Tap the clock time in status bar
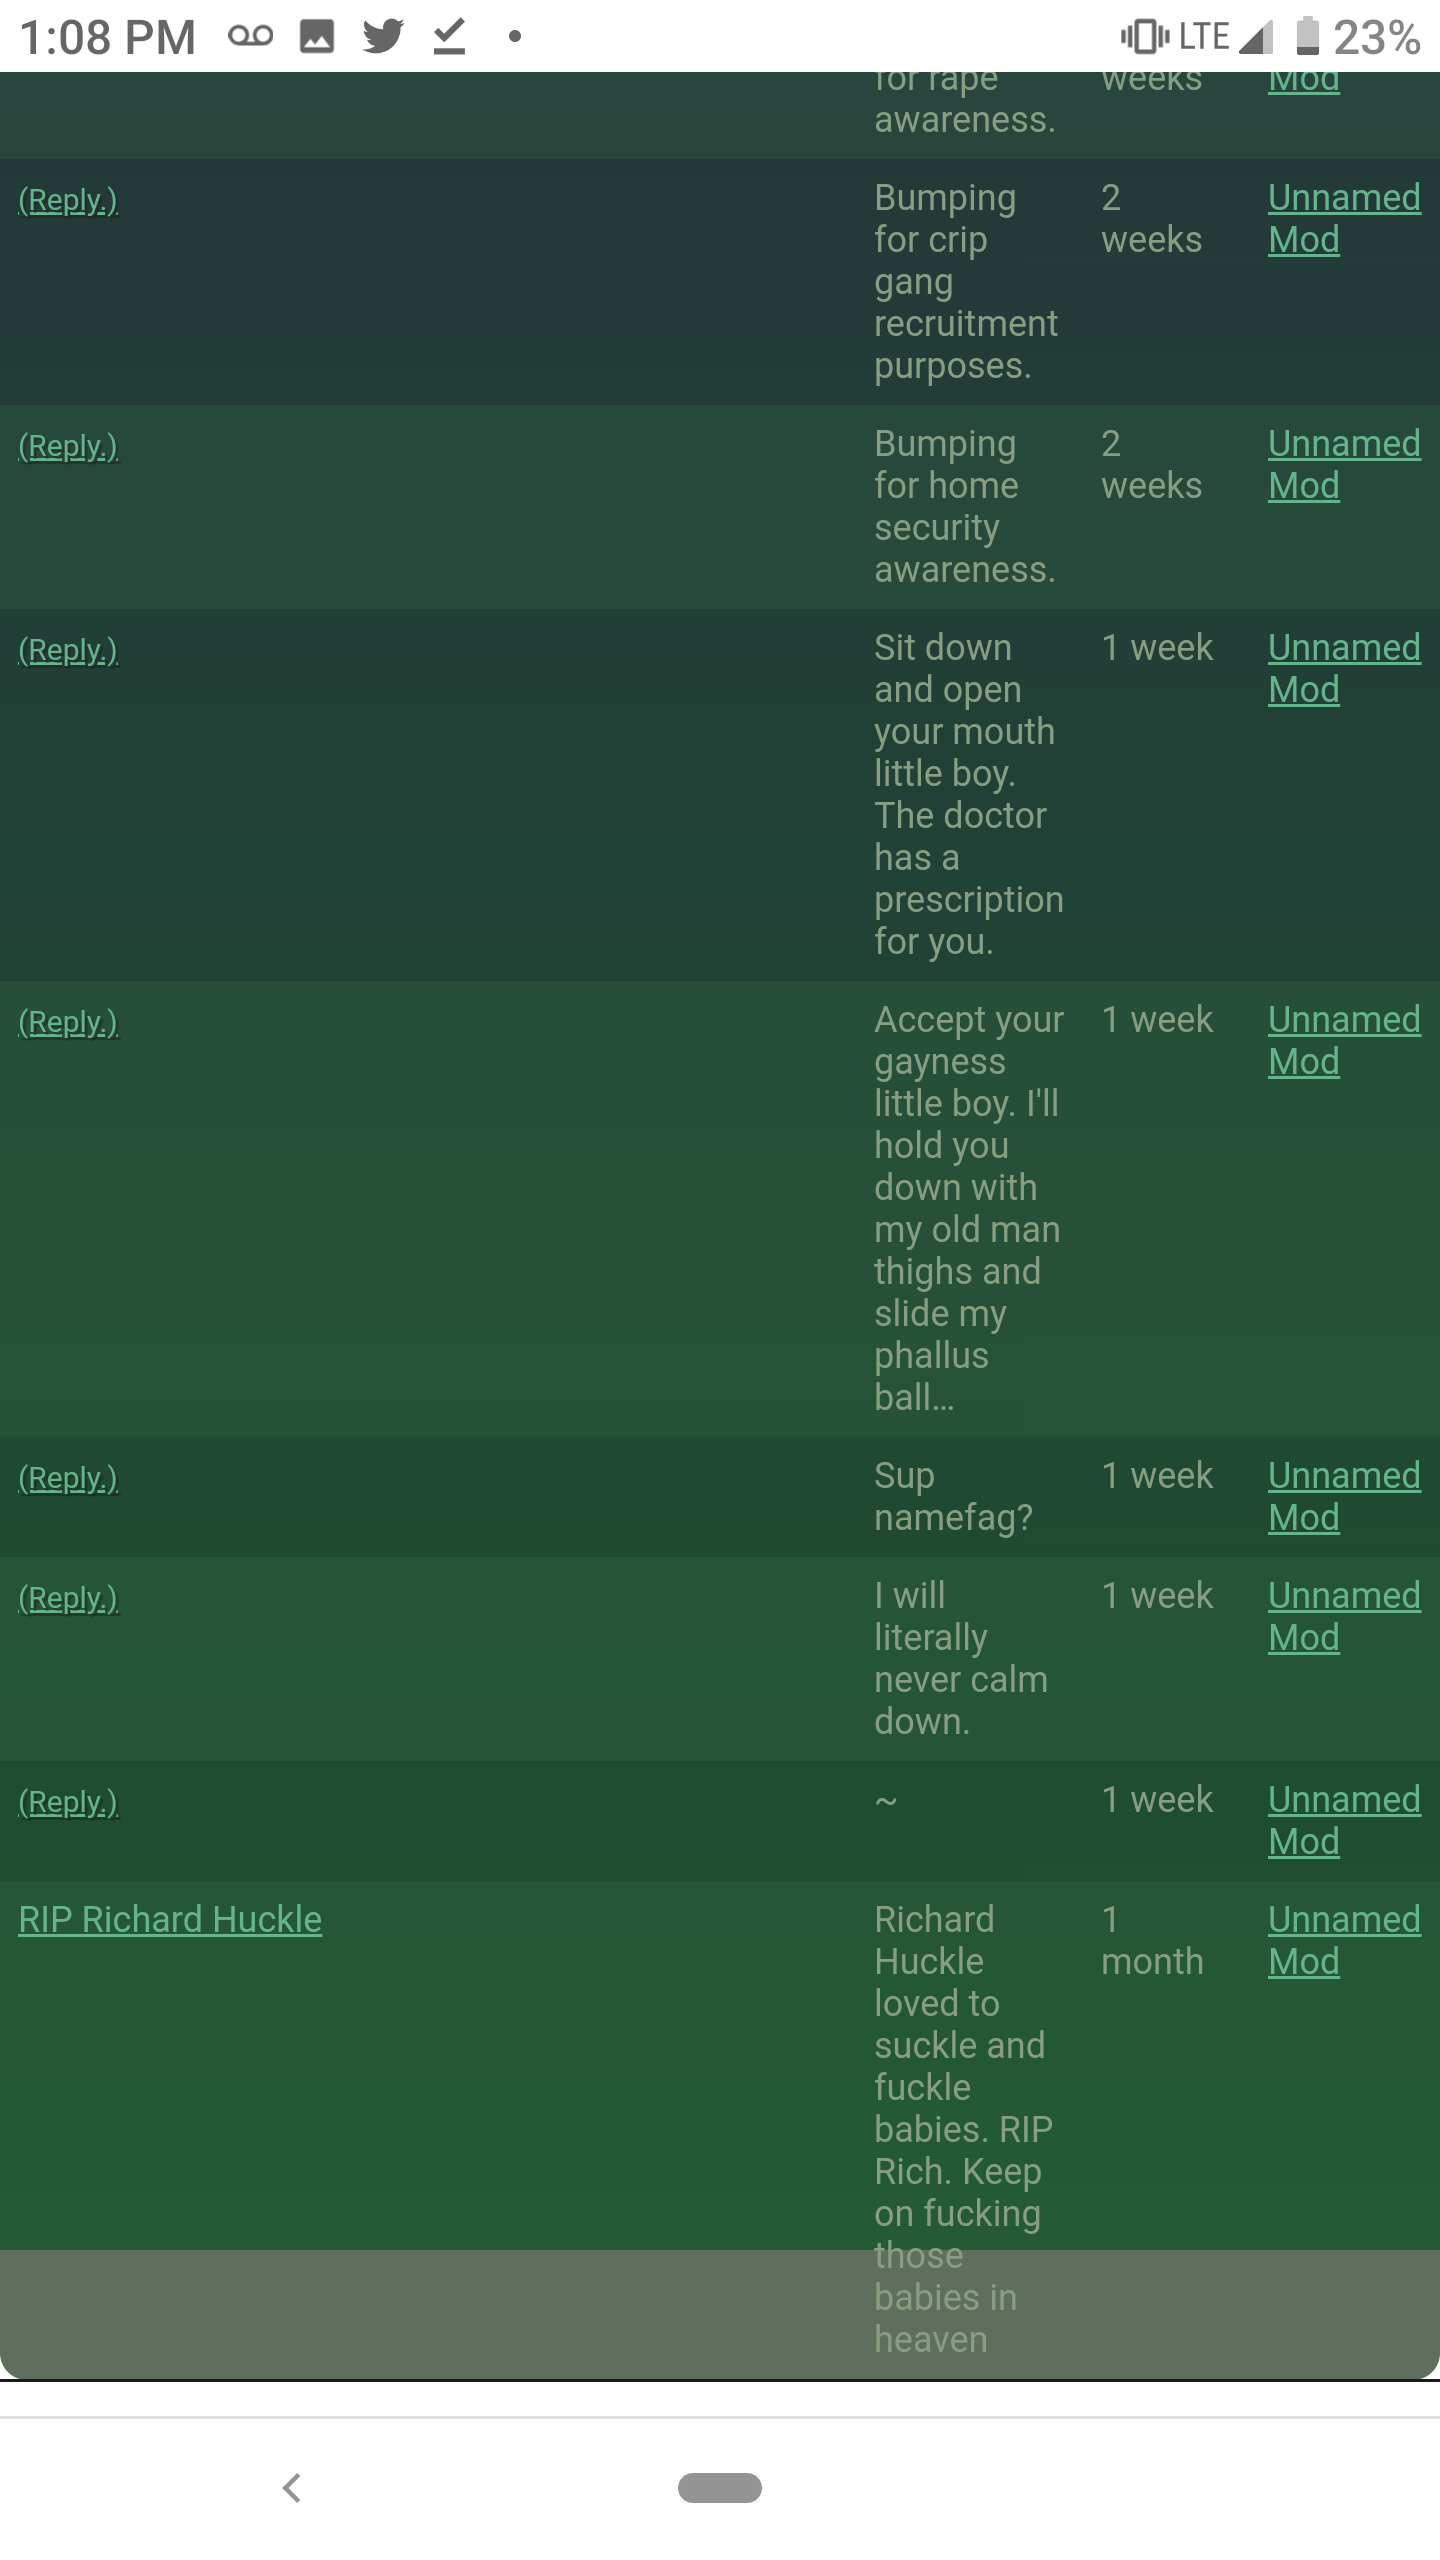This screenshot has height=2560, width=1440. [107, 38]
